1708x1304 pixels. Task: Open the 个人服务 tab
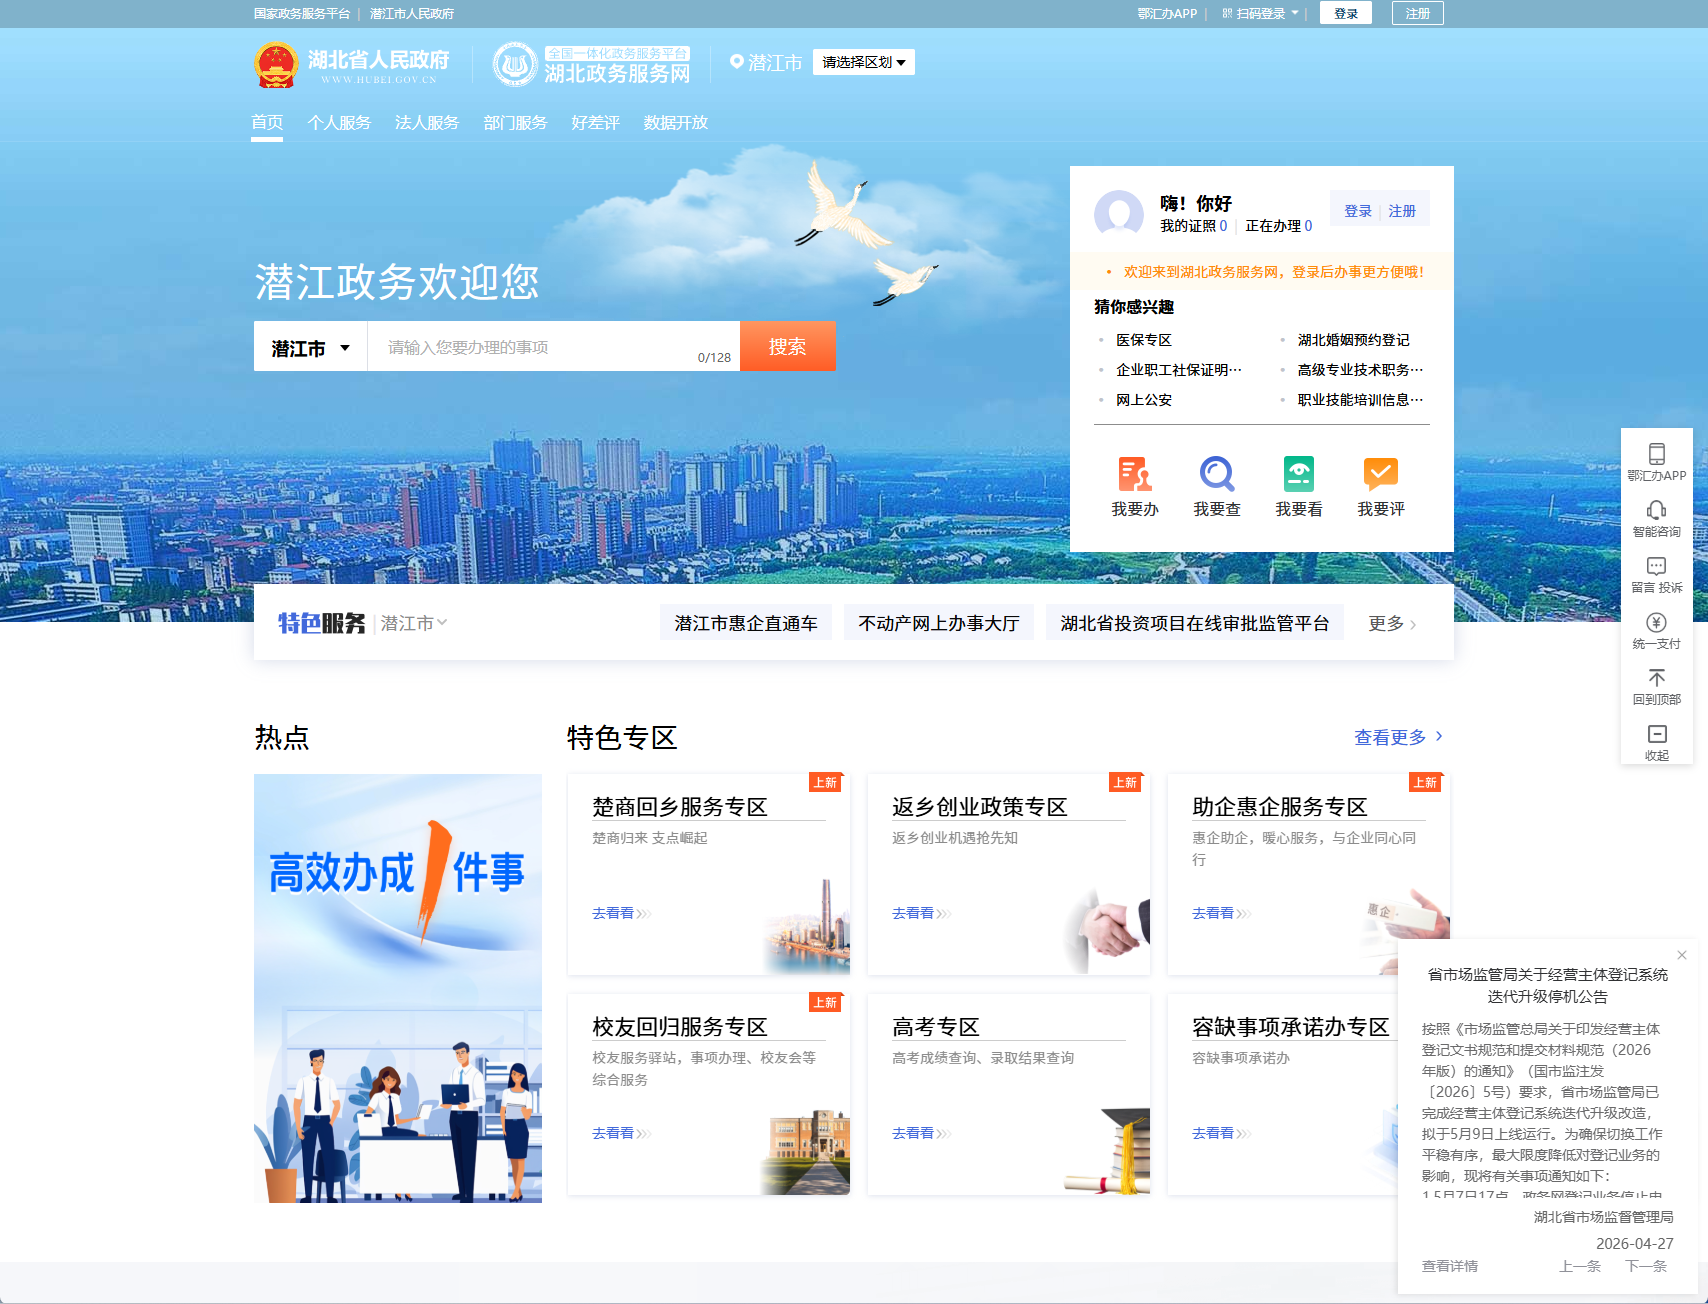339,122
